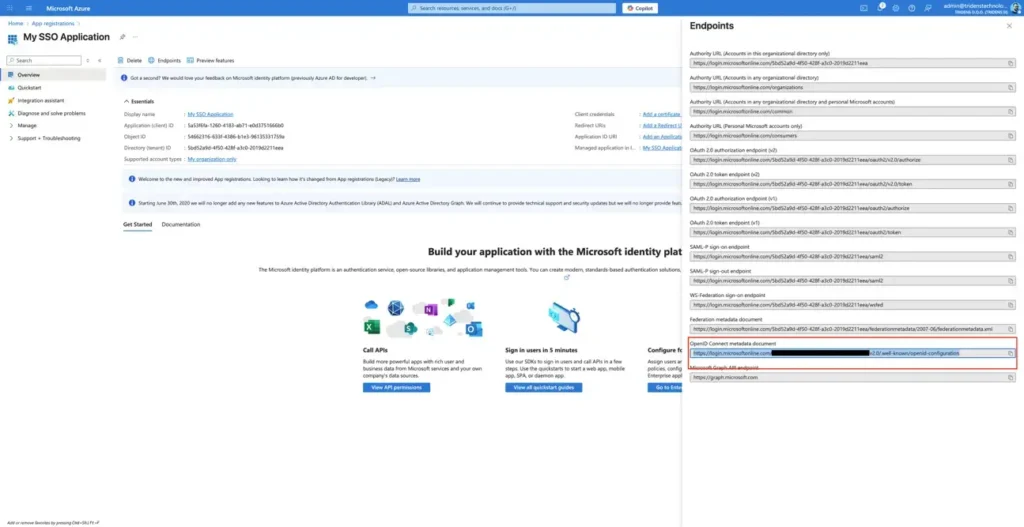Click the Delete toolbar button
The height and width of the screenshot is (527, 1024).
point(129,61)
